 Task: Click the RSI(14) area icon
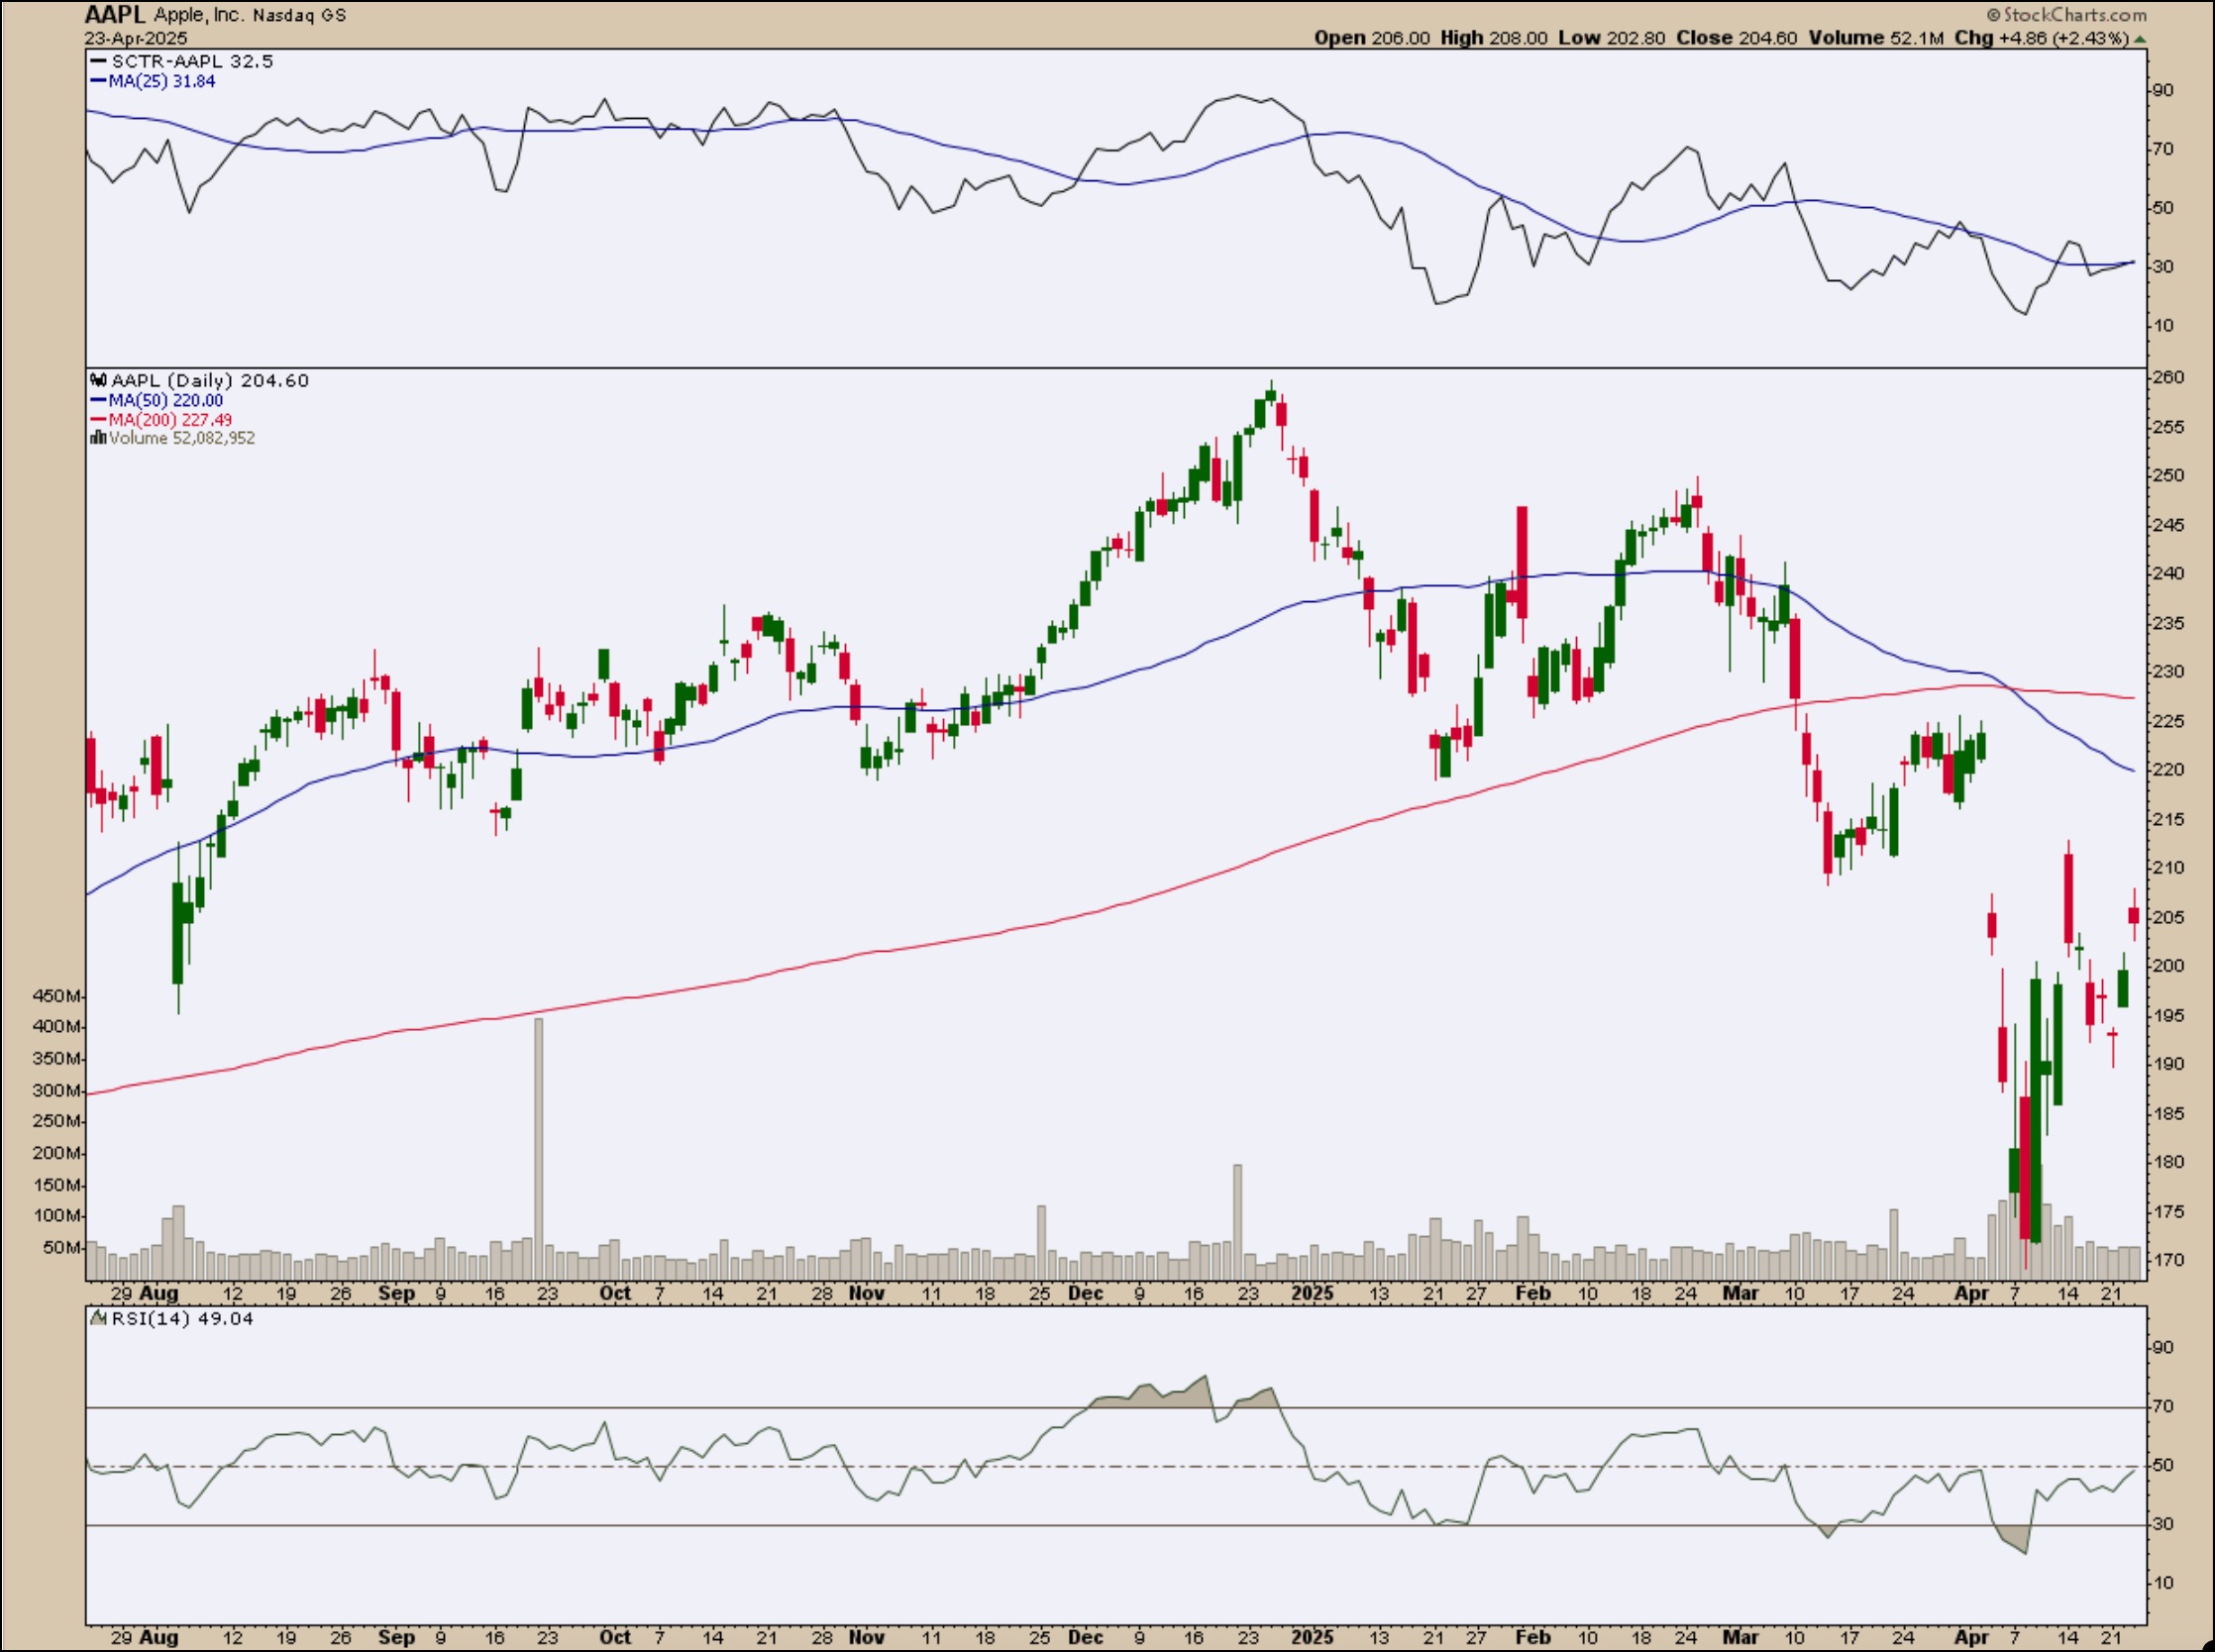99,1319
